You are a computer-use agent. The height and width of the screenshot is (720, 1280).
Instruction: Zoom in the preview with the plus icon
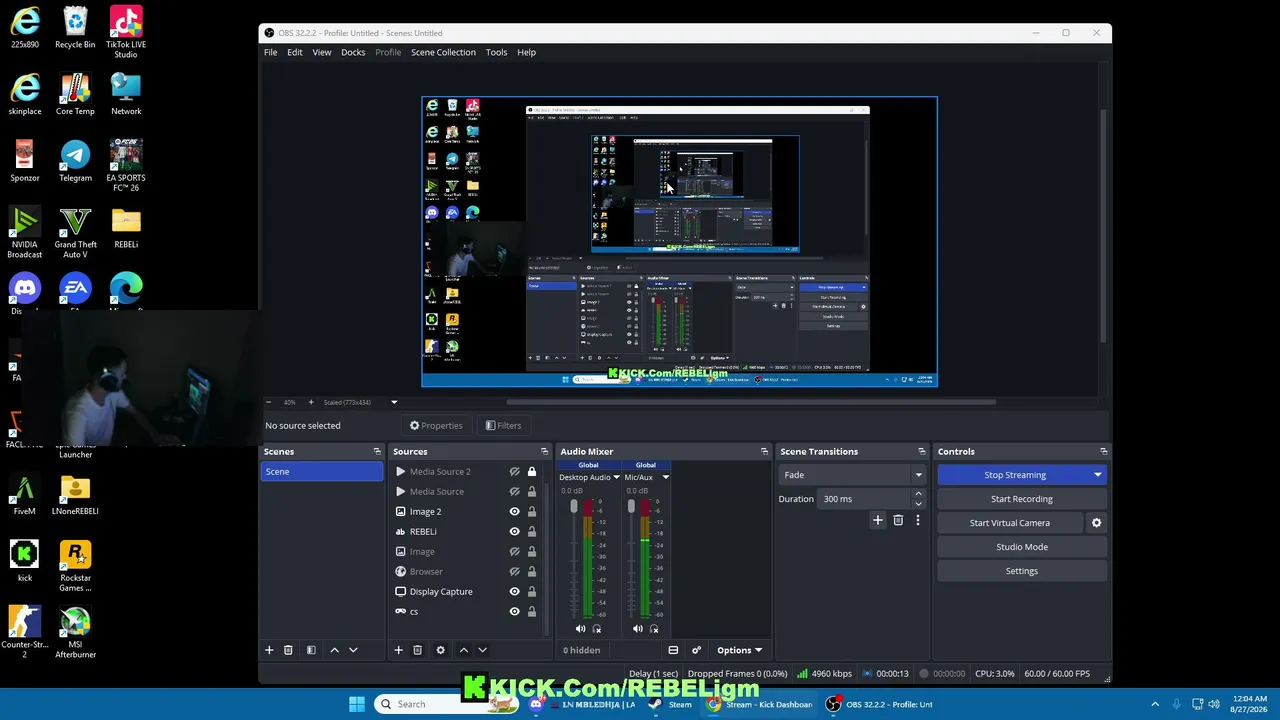[x=310, y=402]
